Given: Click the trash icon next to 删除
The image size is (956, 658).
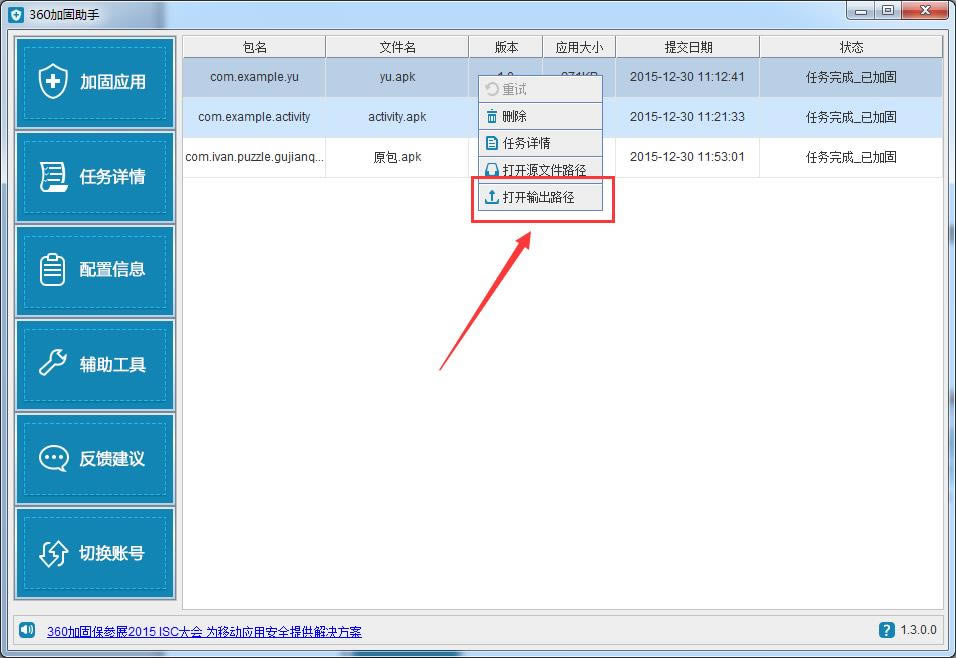Looking at the screenshot, I should 491,116.
